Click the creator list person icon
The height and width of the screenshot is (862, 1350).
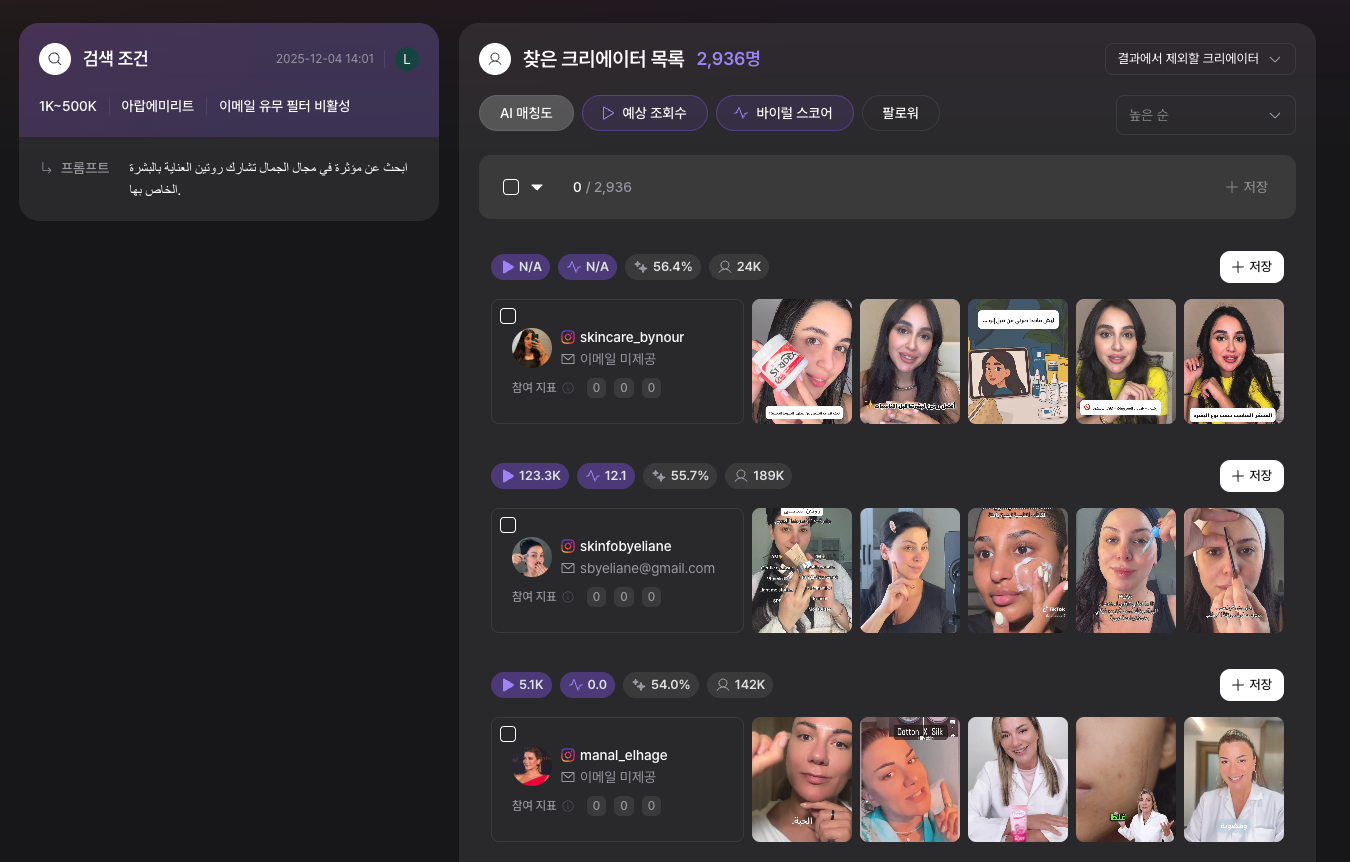[x=494, y=59]
